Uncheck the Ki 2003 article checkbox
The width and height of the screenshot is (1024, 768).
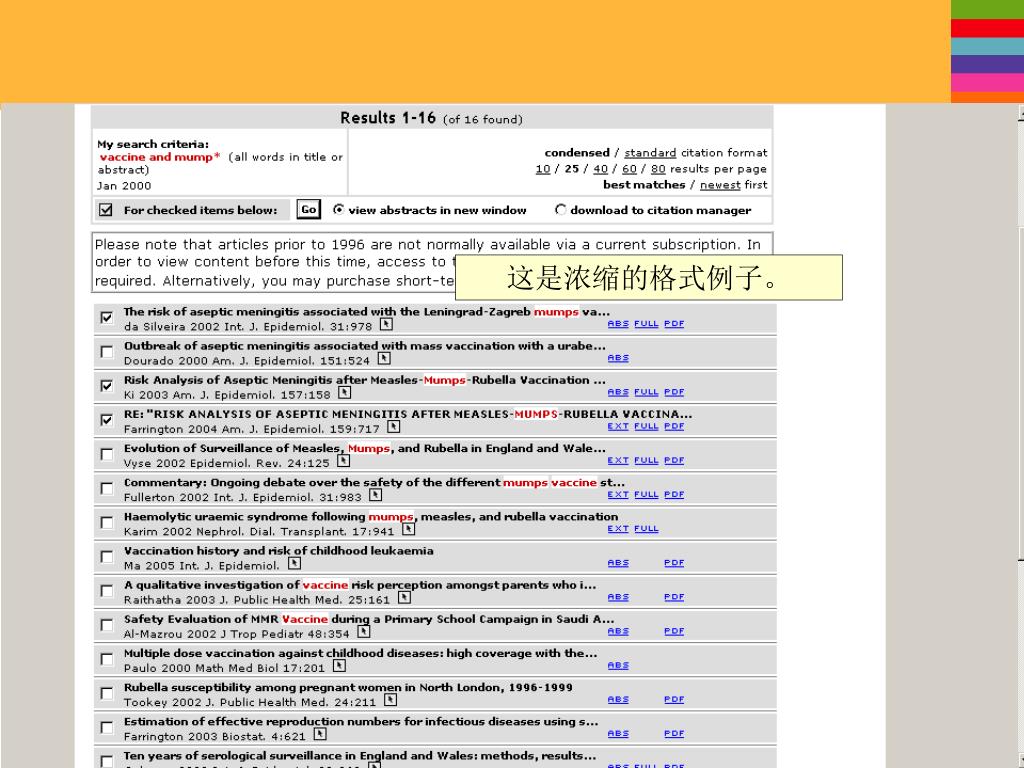pyautogui.click(x=106, y=386)
